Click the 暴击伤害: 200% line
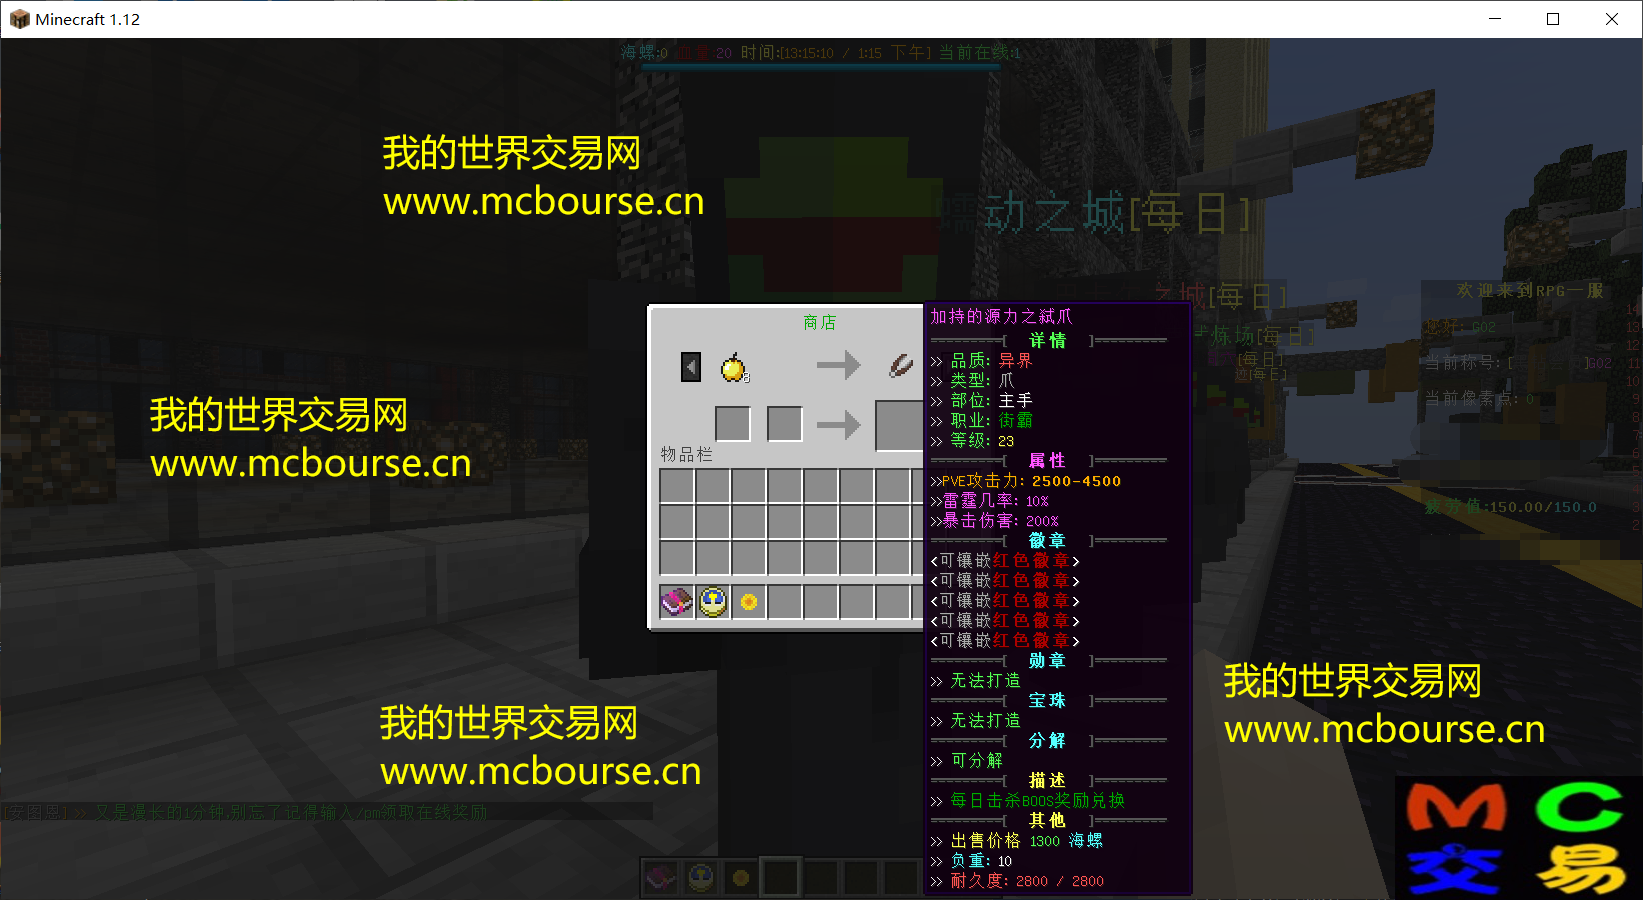The height and width of the screenshot is (900, 1643). pos(994,520)
